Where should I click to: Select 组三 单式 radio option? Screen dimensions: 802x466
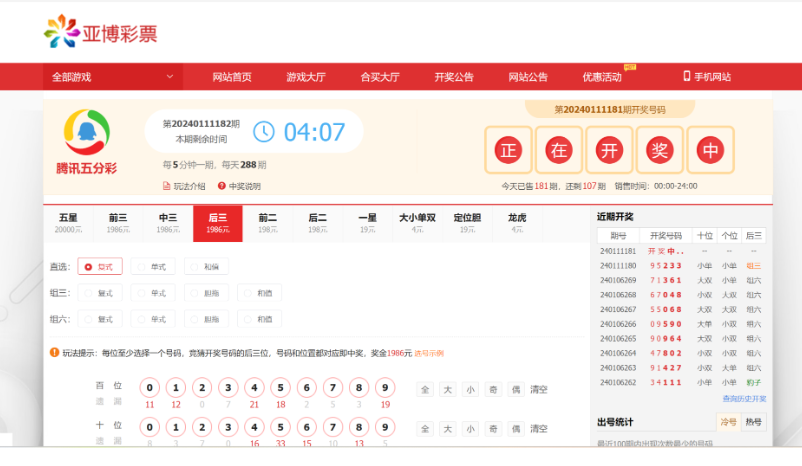tap(153, 293)
